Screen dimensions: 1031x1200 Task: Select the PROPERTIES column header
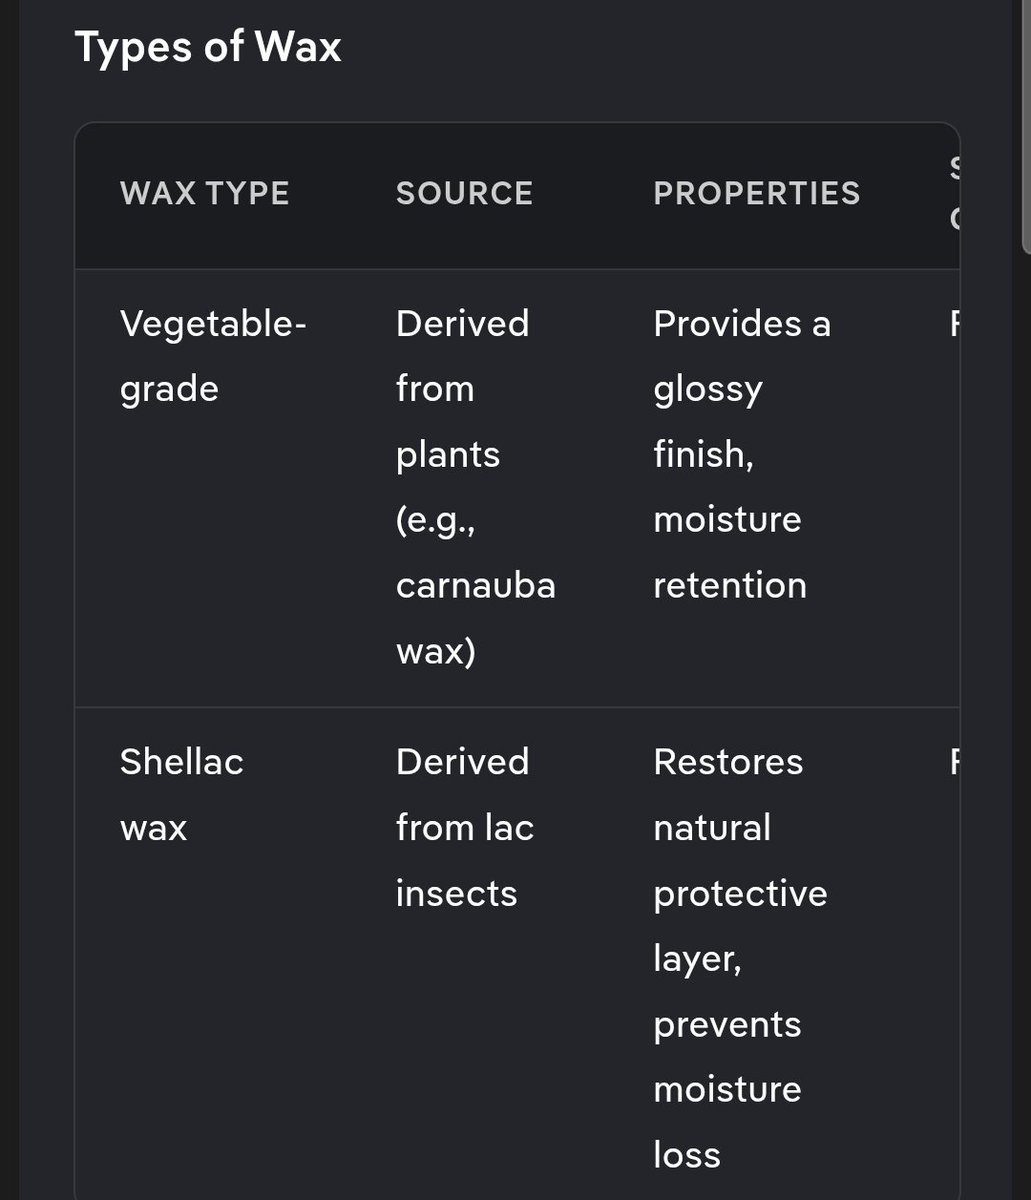click(756, 193)
